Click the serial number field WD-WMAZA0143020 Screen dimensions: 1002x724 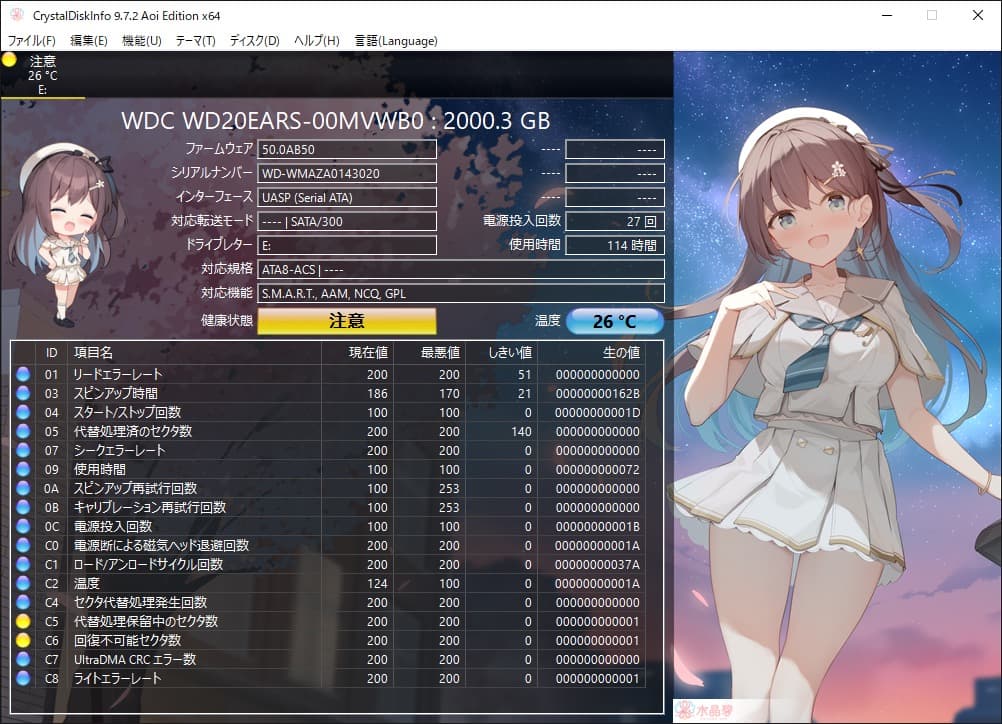[347, 173]
